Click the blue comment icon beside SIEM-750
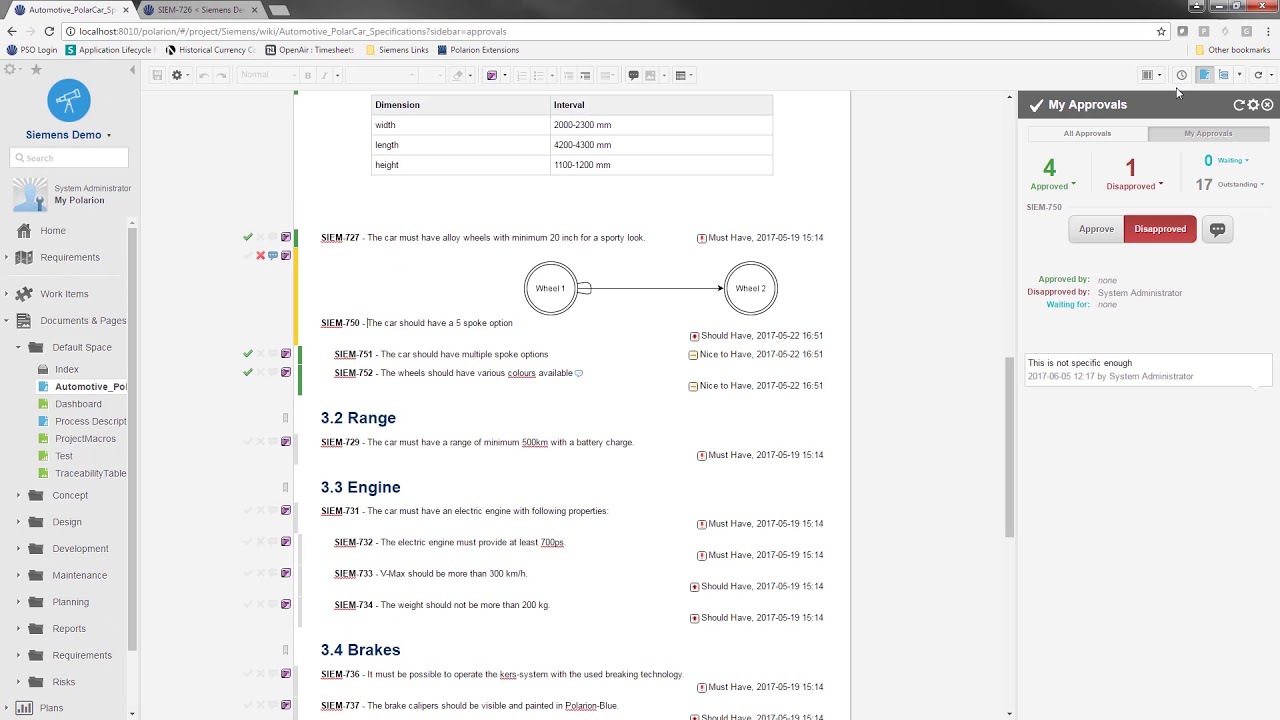 click(272, 256)
